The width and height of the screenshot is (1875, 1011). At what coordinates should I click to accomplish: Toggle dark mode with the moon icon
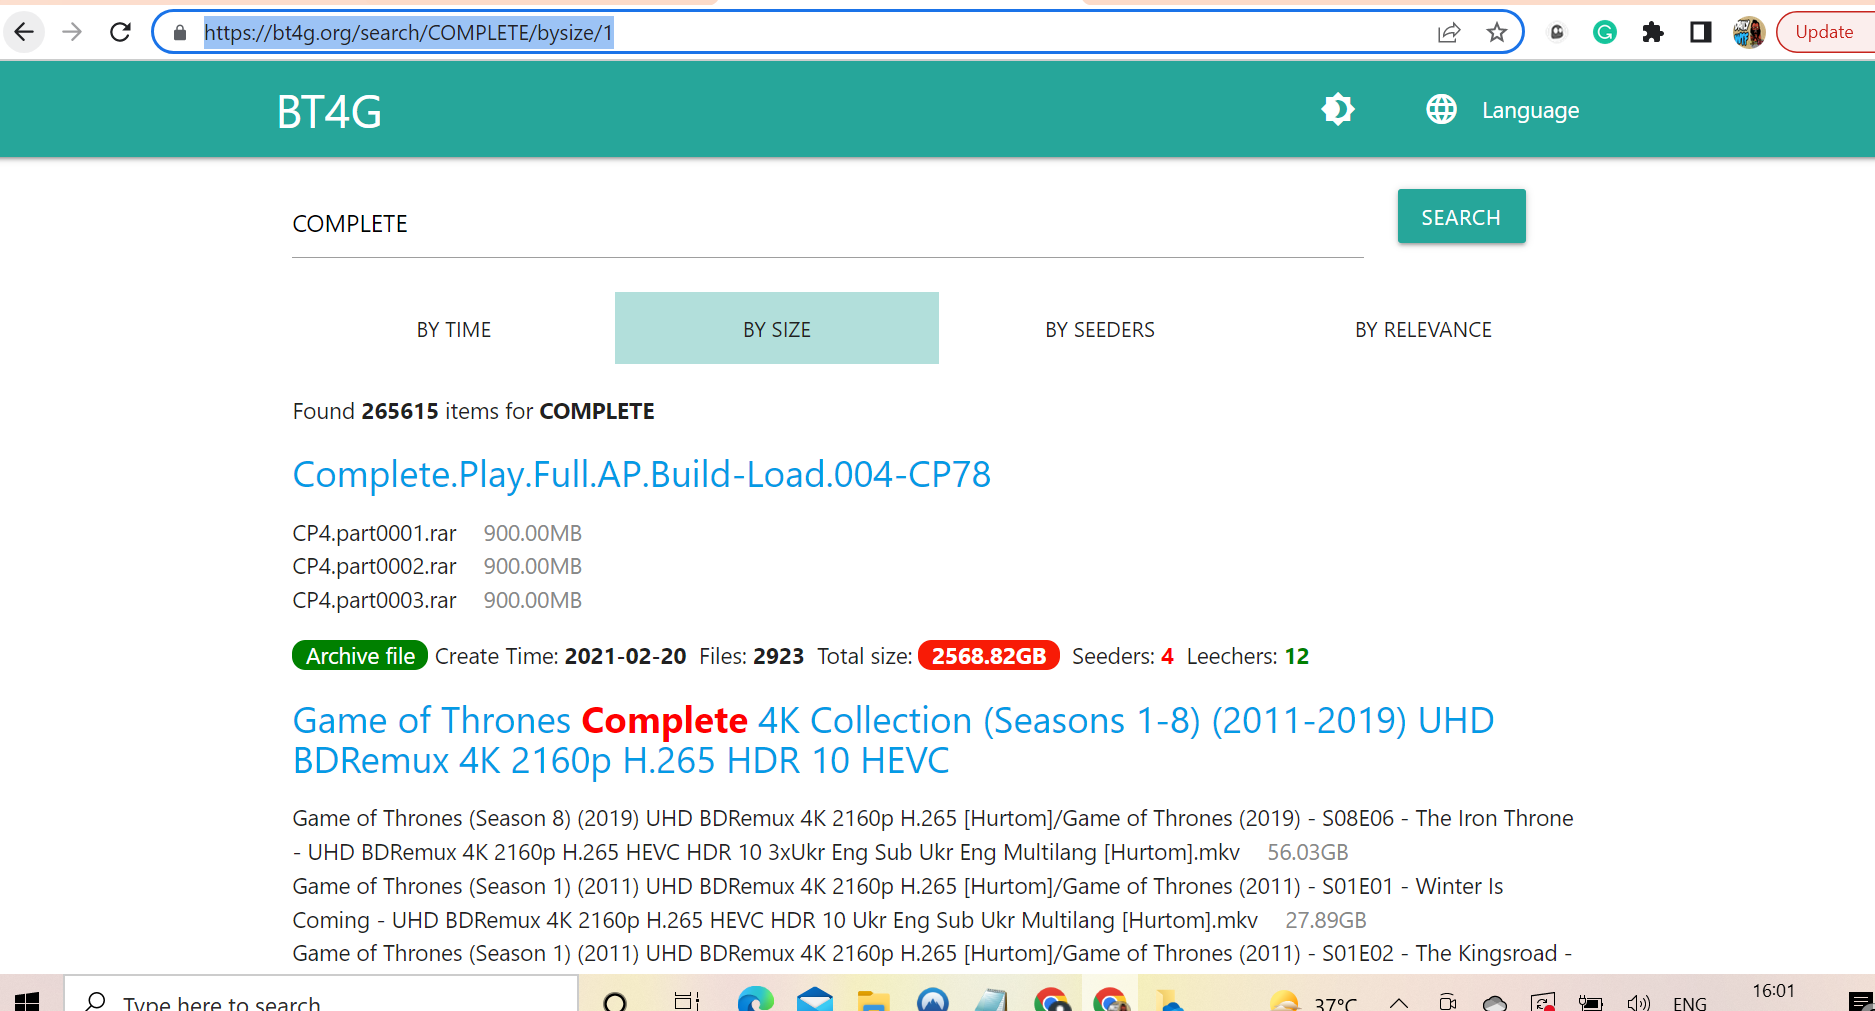[x=1338, y=110]
